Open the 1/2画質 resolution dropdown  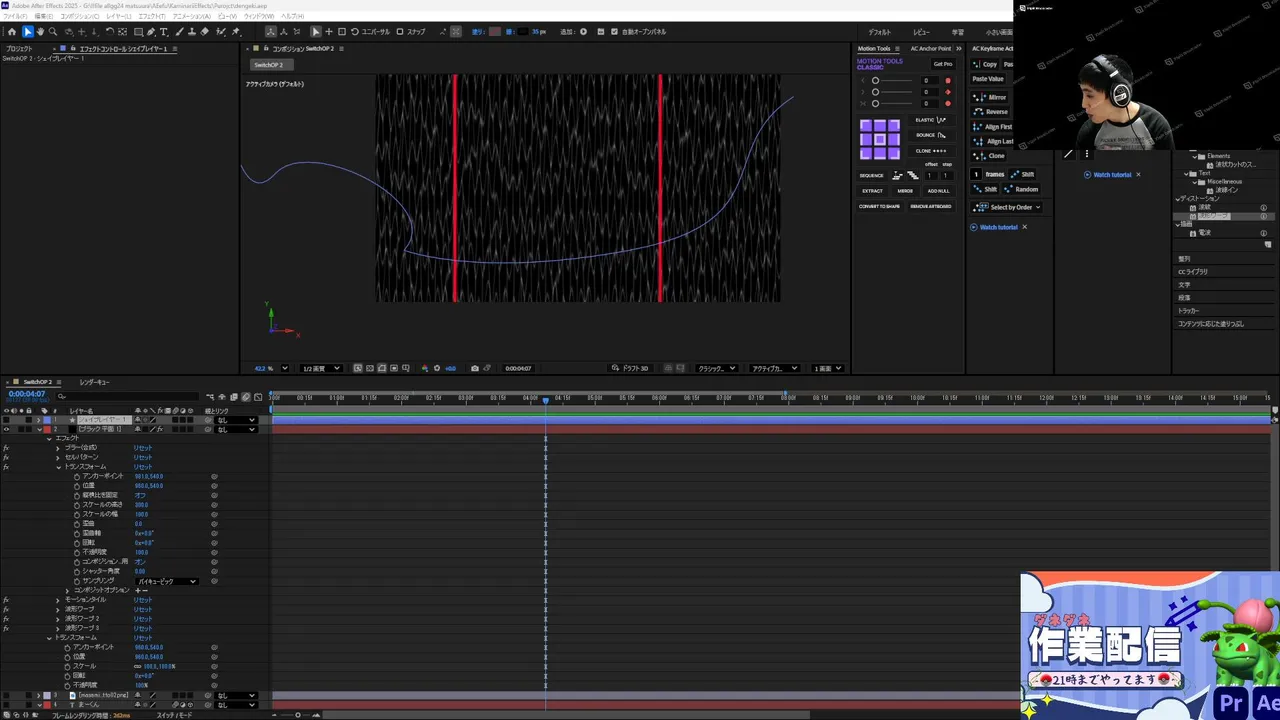click(321, 368)
